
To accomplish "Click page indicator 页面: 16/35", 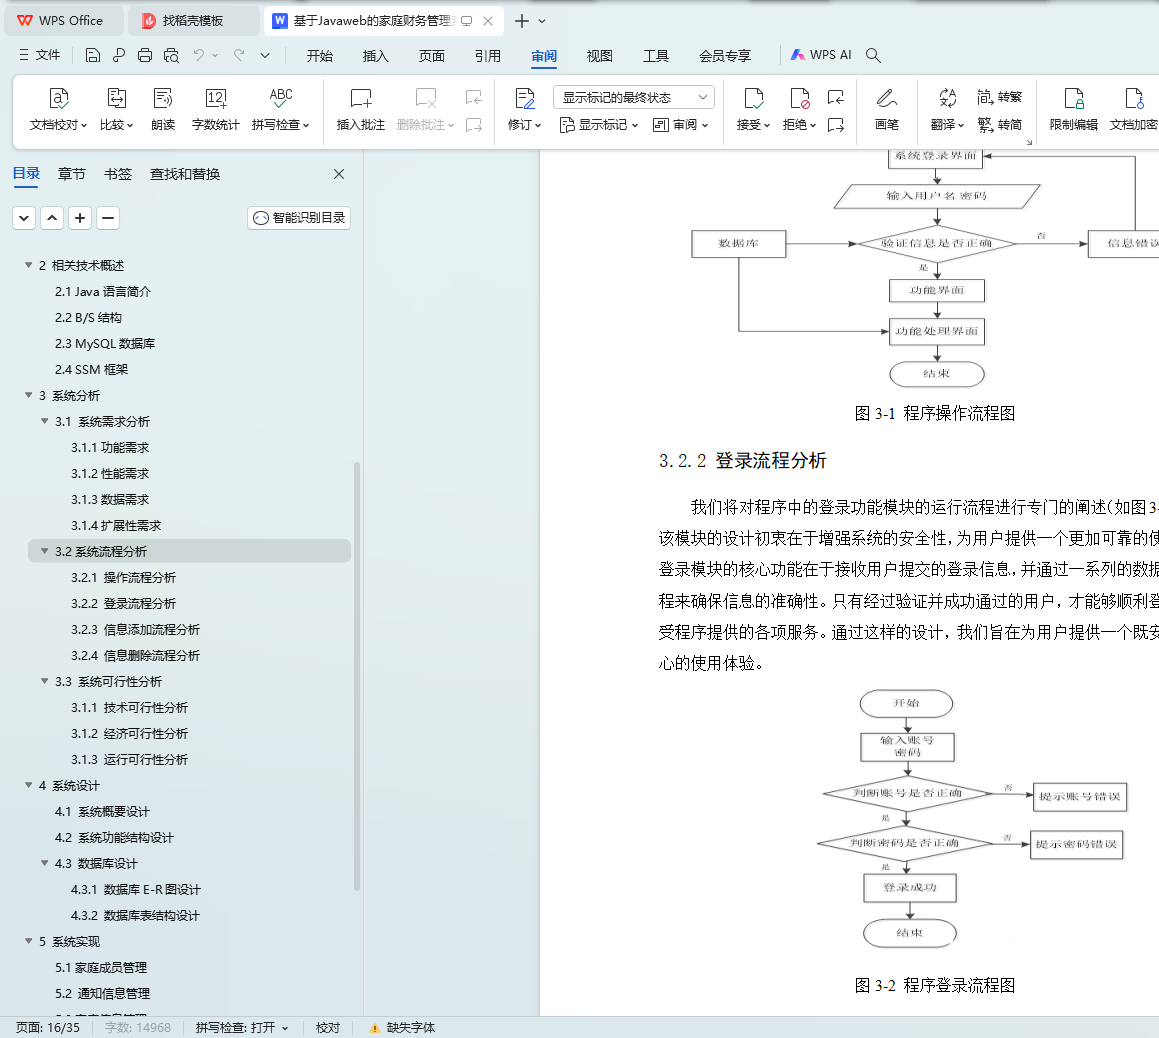I will tap(48, 1028).
